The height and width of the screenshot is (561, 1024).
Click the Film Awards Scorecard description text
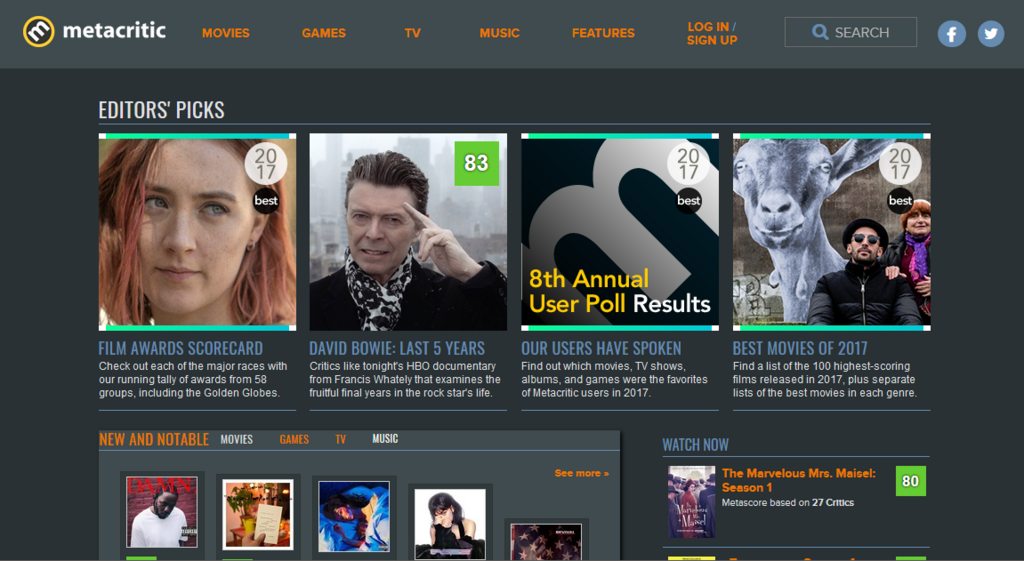pyautogui.click(x=193, y=379)
